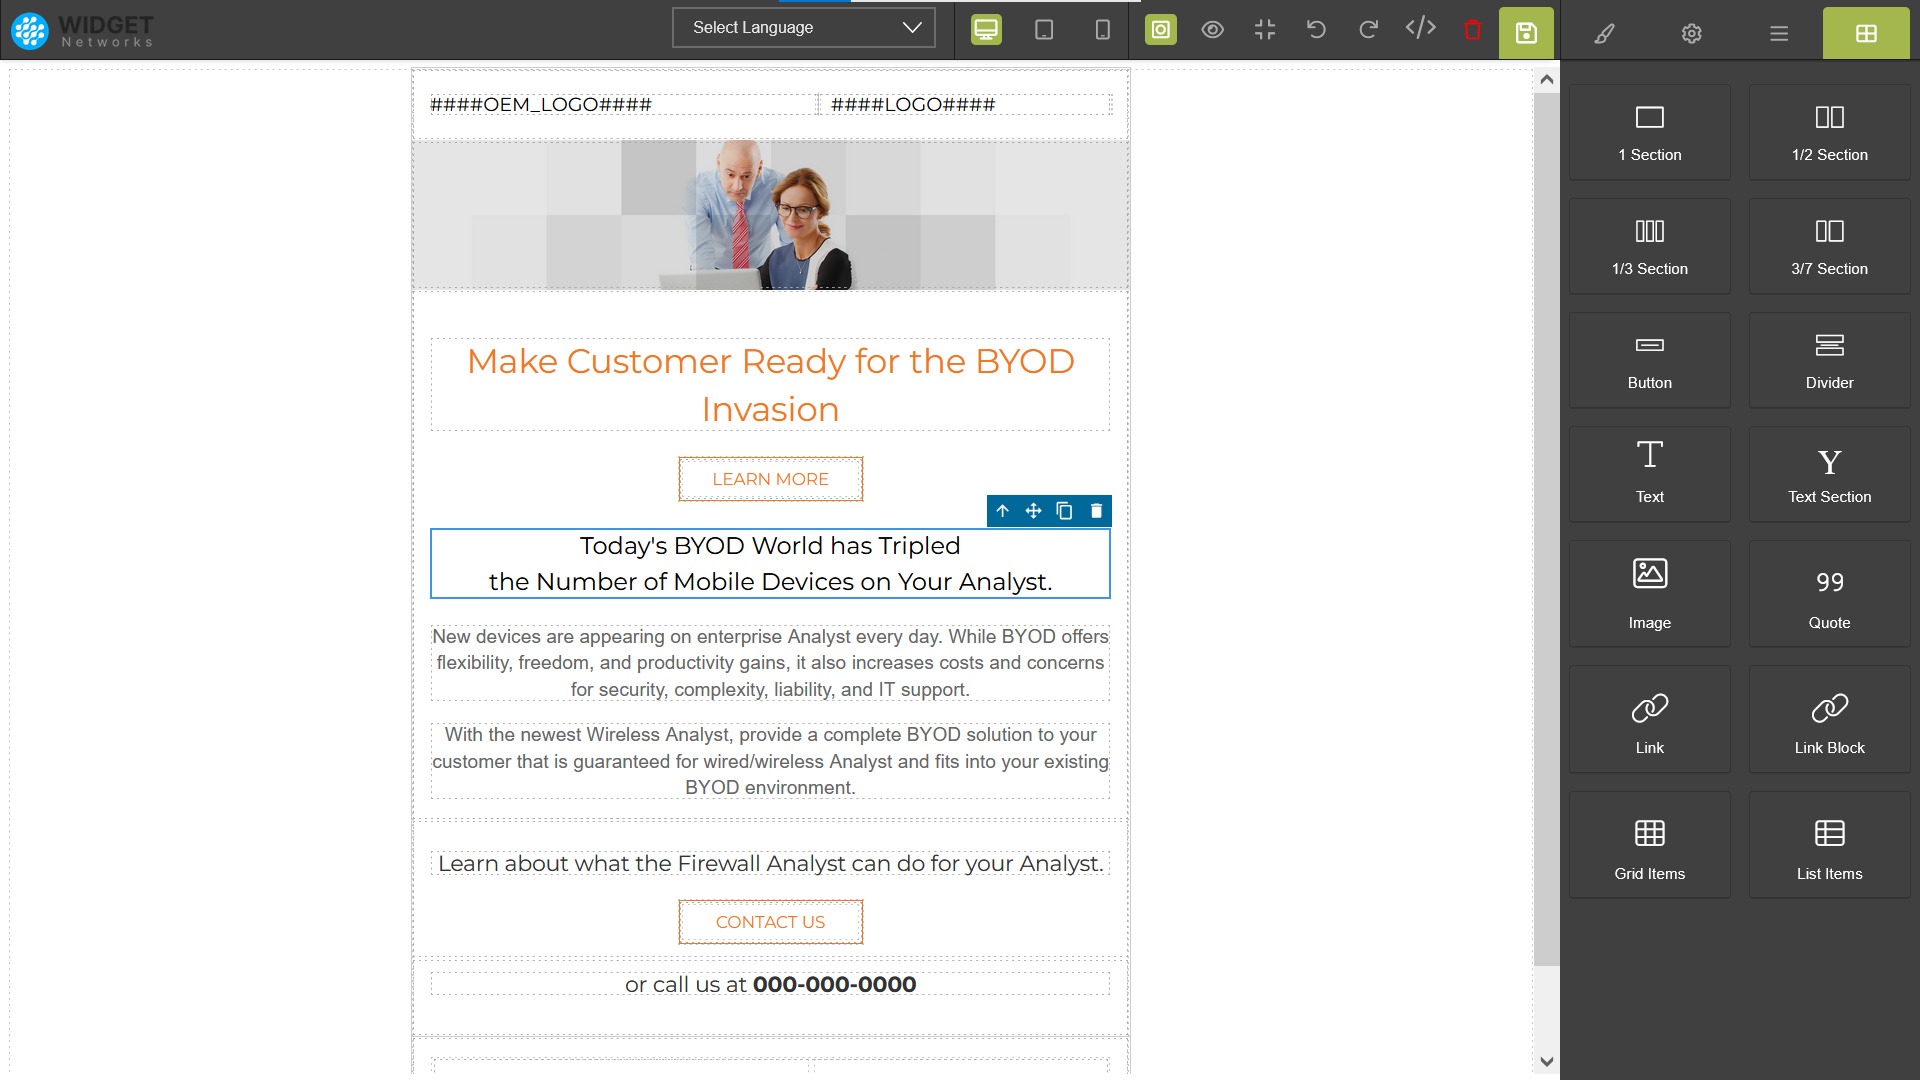
Task: Click the CONTACT US button
Action: [x=770, y=922]
